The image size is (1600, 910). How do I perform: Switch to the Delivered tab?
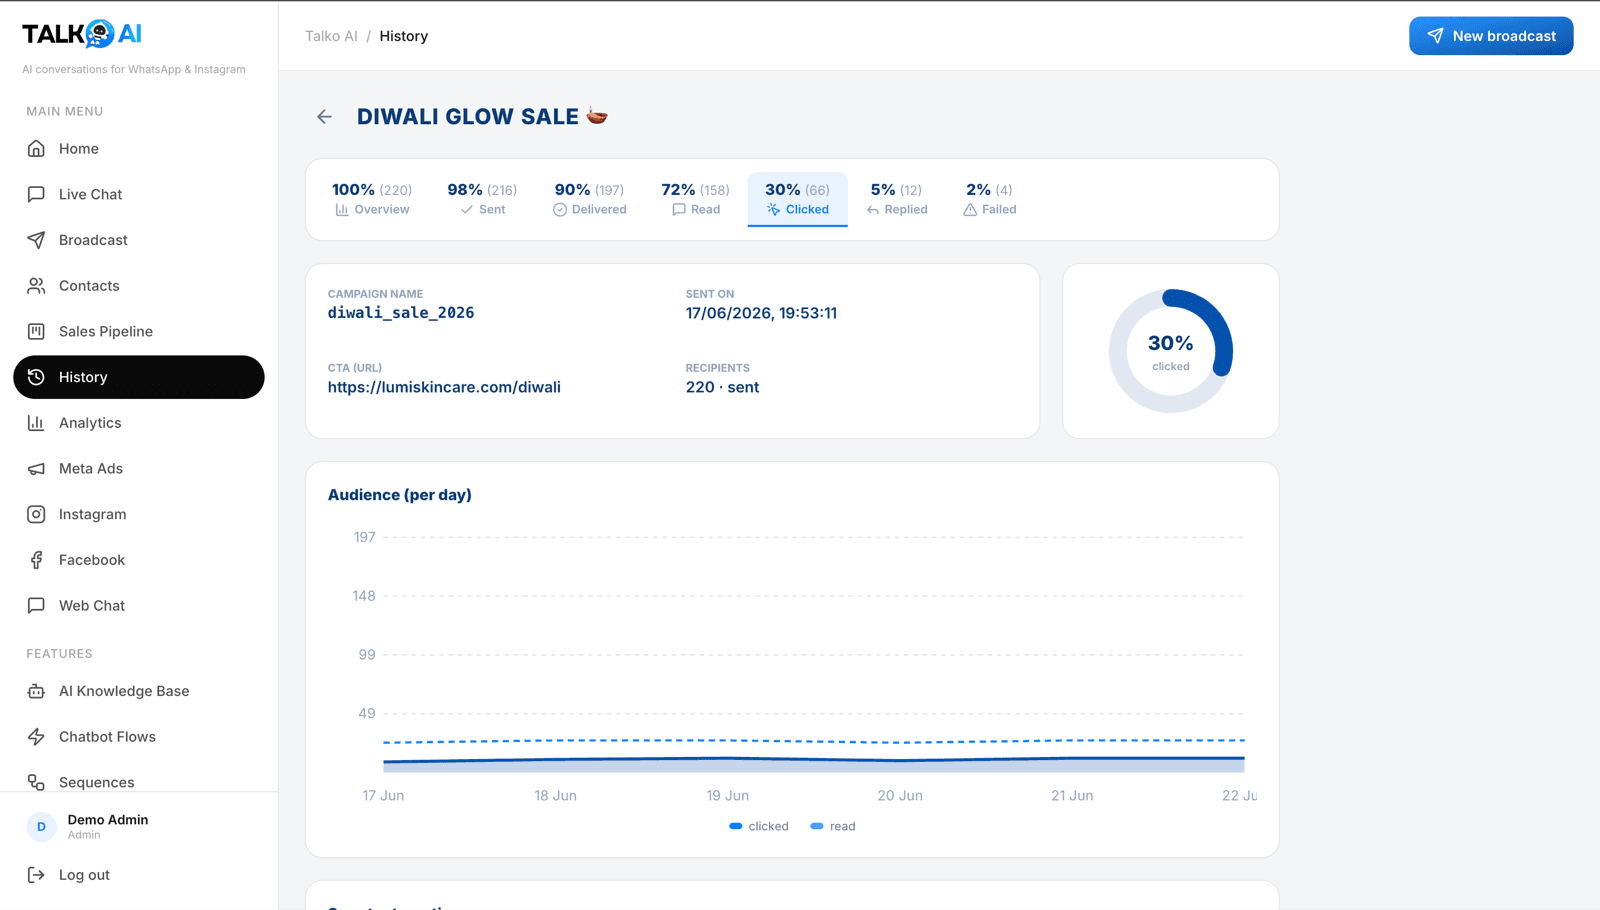(590, 198)
